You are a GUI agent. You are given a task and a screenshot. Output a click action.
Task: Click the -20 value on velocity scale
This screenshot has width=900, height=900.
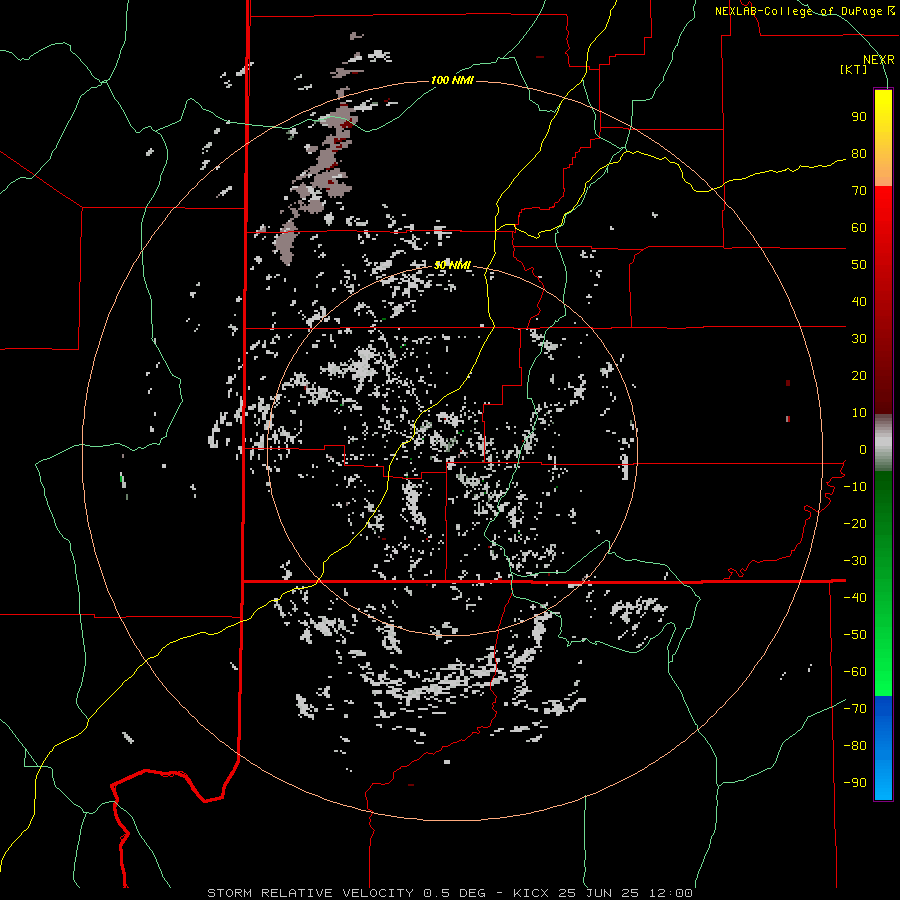(855, 523)
